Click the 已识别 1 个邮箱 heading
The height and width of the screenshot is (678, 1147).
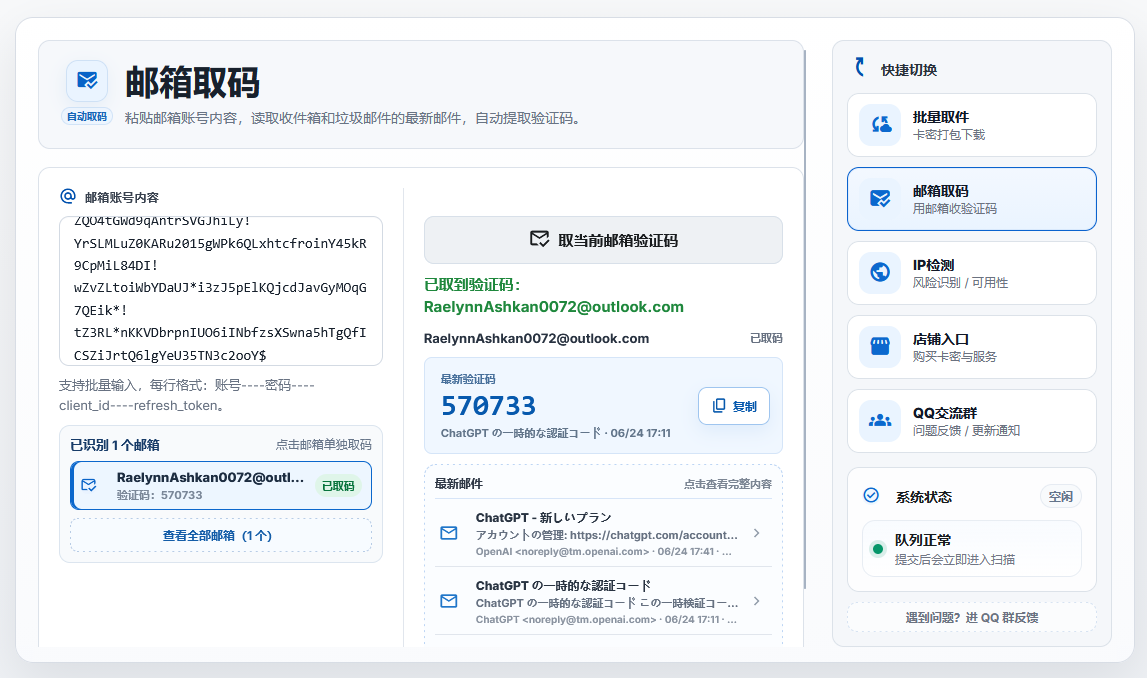pyautogui.click(x=115, y=445)
